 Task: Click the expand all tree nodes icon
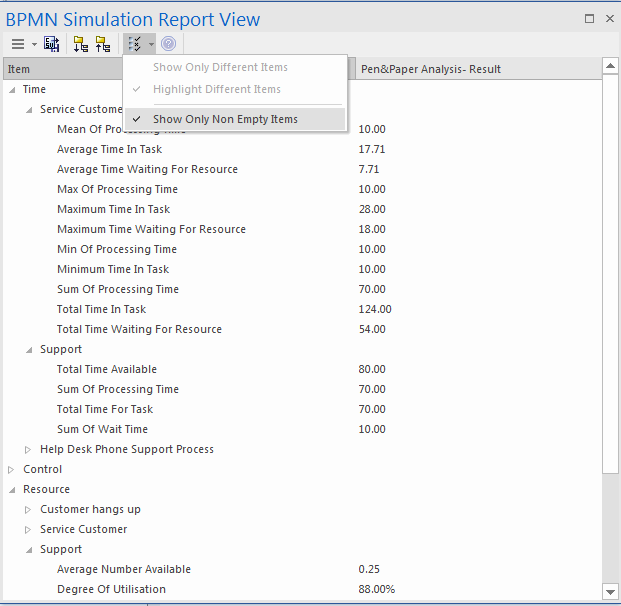coord(81,44)
